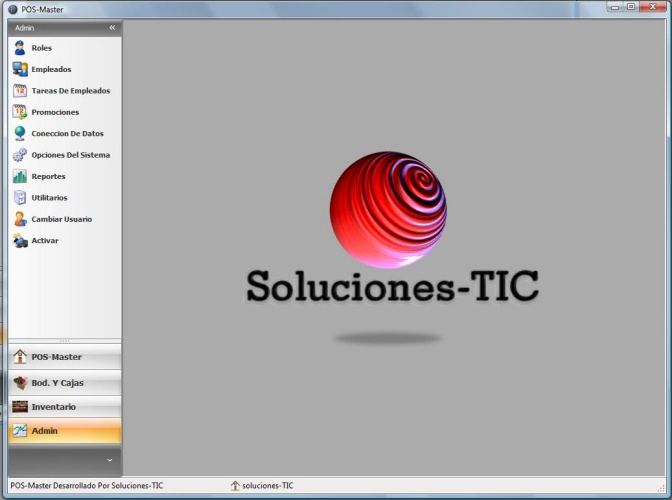
Task: Select the Utilitarios entry
Action: (x=49, y=198)
